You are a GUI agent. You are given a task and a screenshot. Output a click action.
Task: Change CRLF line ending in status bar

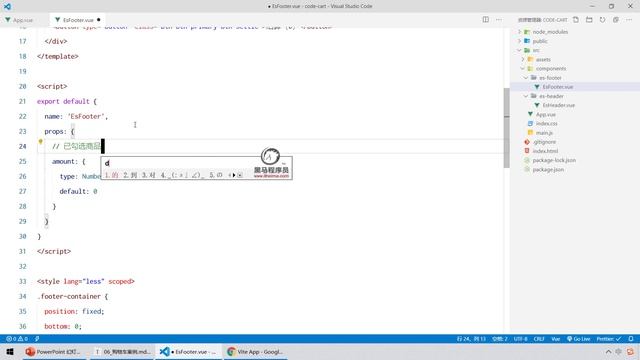539,339
